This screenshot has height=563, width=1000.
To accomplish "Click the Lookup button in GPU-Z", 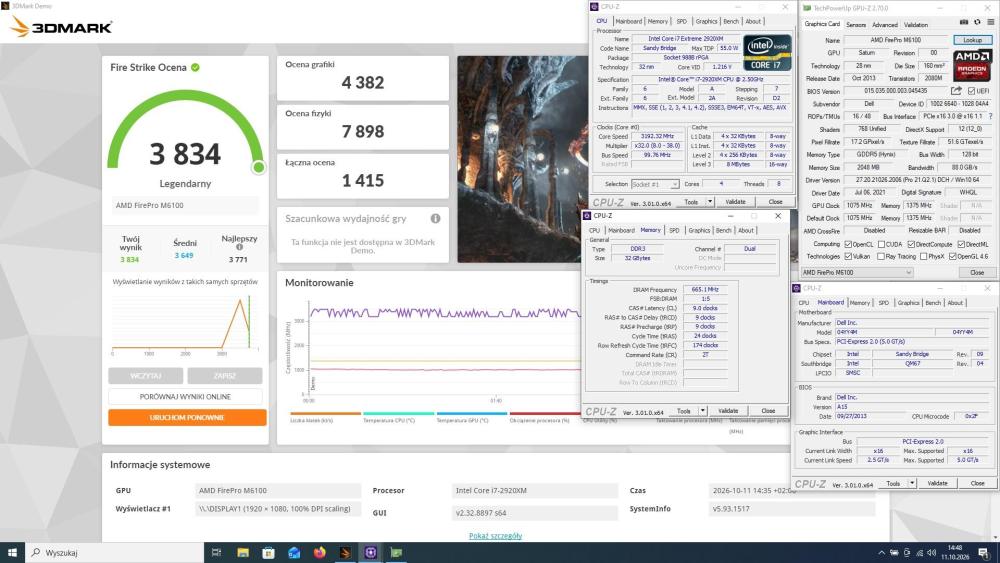I will click(973, 40).
